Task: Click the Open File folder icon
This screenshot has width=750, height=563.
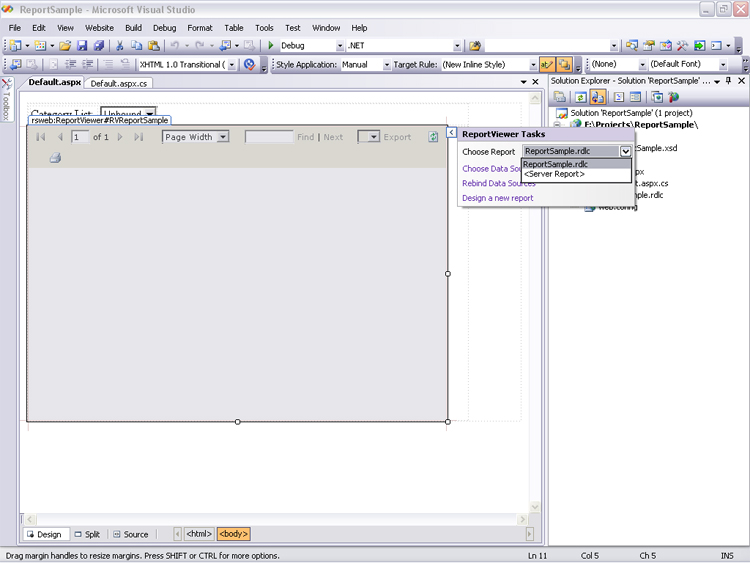Action: point(65,45)
